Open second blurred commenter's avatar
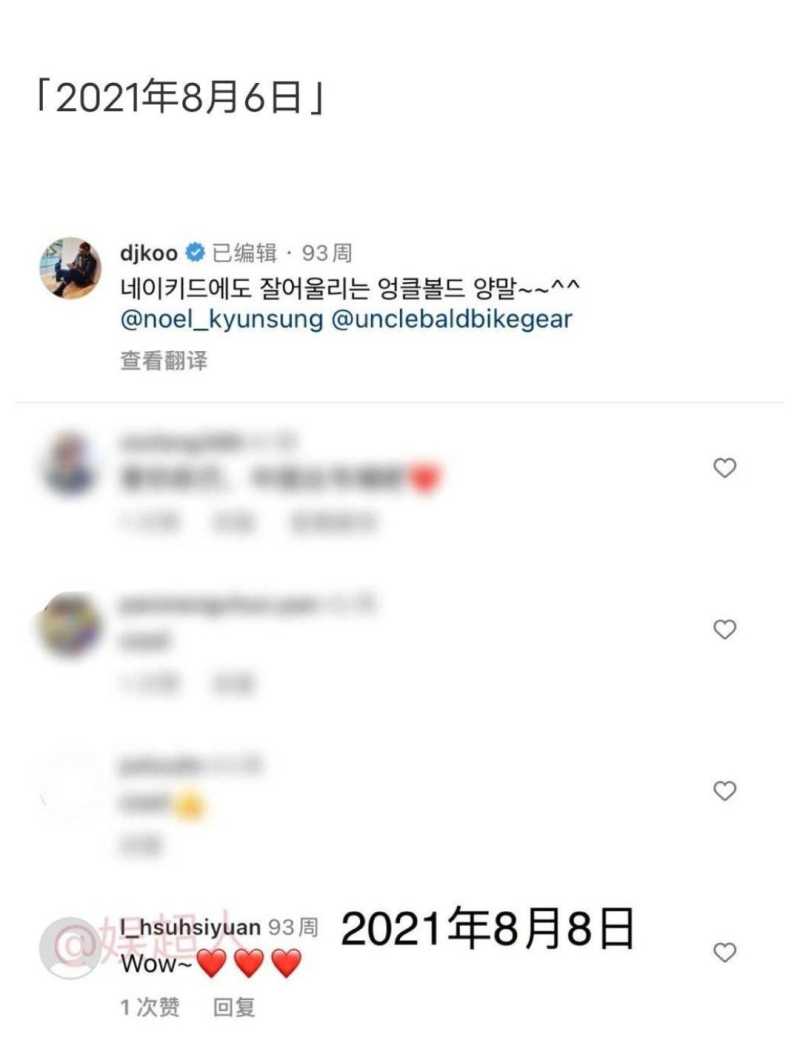This screenshot has width=800, height=1060. coord(70,625)
